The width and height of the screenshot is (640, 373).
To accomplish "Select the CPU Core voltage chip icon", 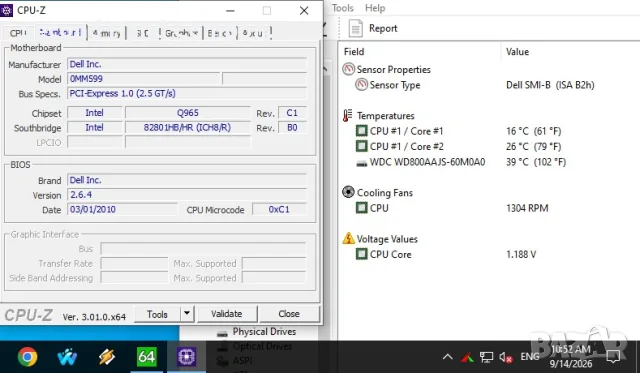I will [x=362, y=254].
